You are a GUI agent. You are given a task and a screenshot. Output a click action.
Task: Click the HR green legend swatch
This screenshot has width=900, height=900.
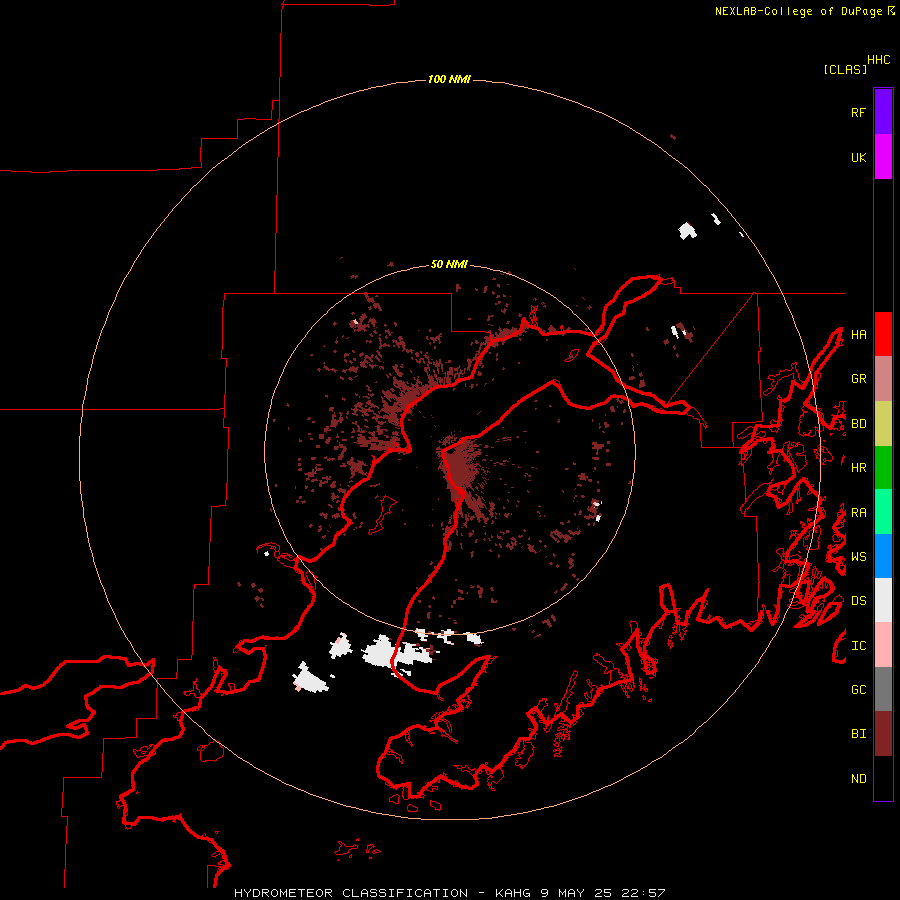click(x=883, y=468)
